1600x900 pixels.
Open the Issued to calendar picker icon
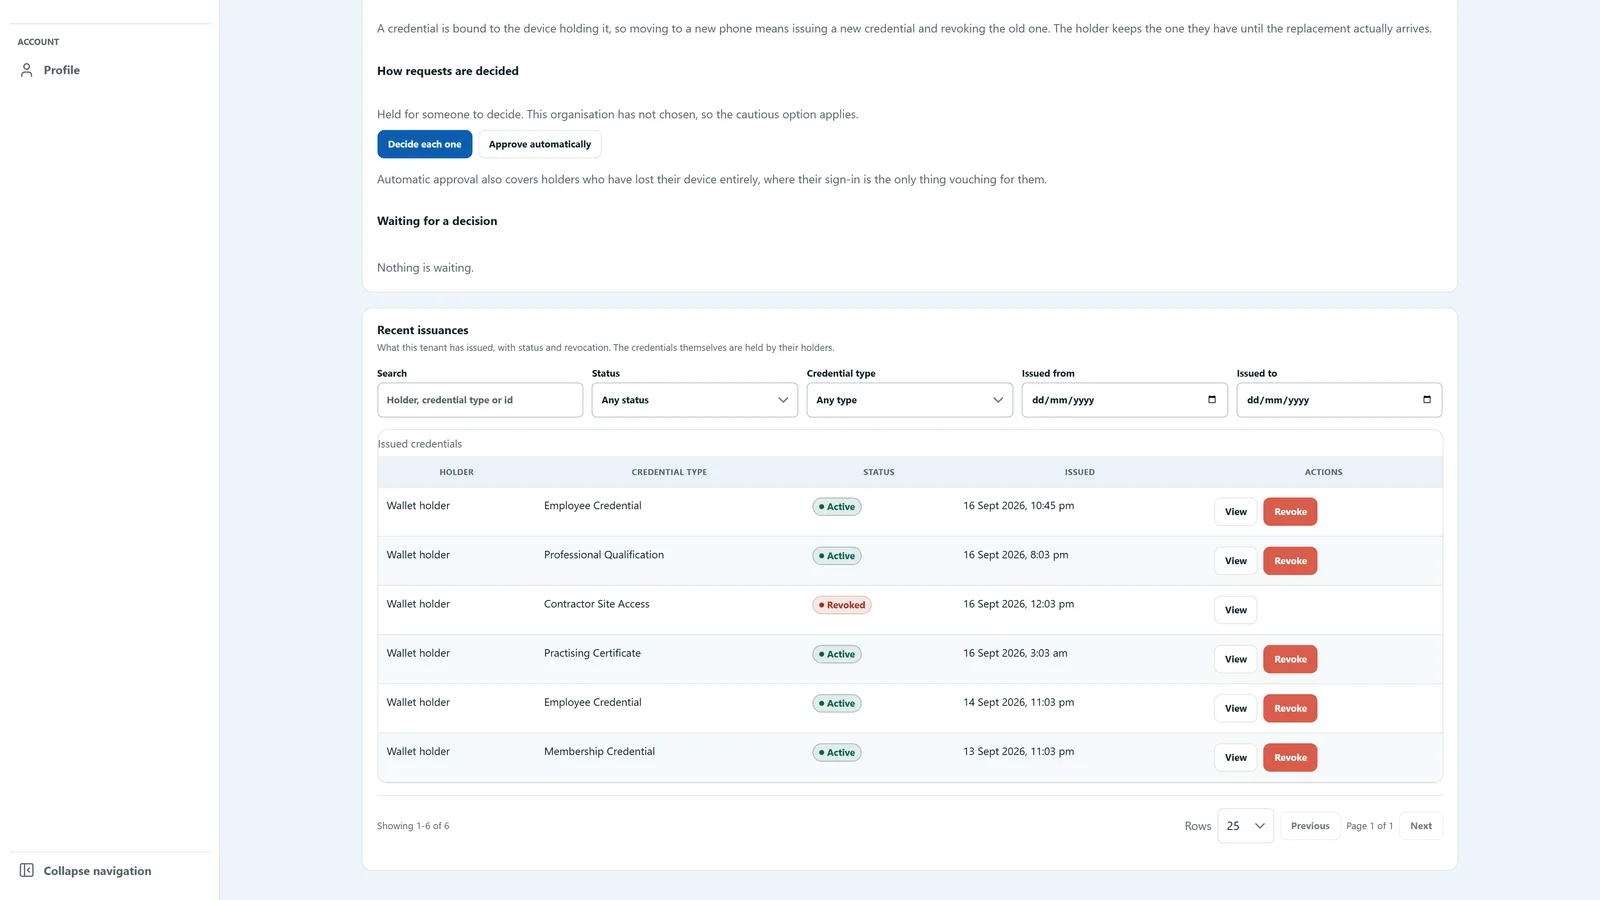tap(1427, 400)
